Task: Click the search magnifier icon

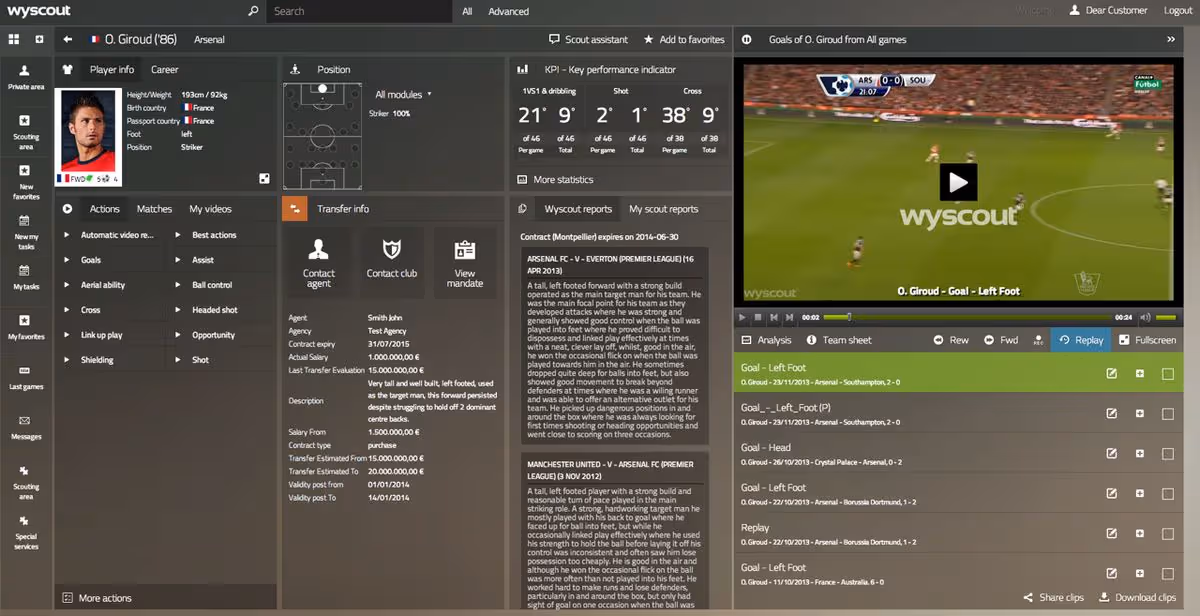Action: (254, 11)
